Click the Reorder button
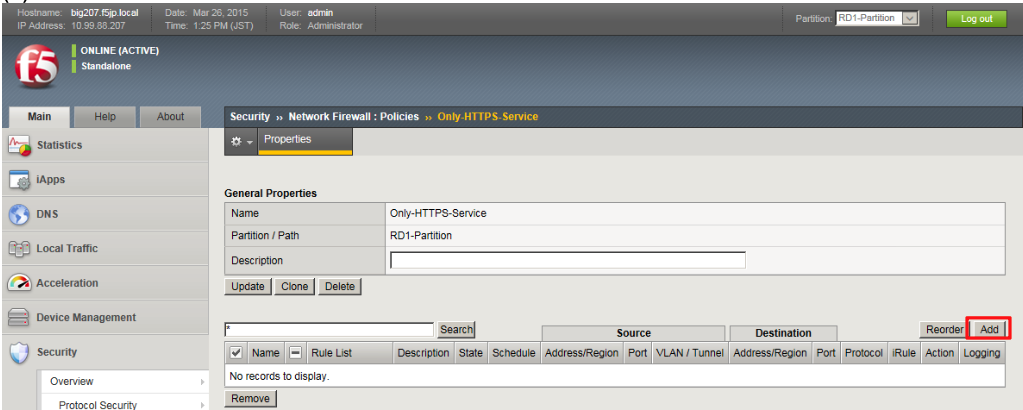The height and width of the screenshot is (410, 1023). 944,330
